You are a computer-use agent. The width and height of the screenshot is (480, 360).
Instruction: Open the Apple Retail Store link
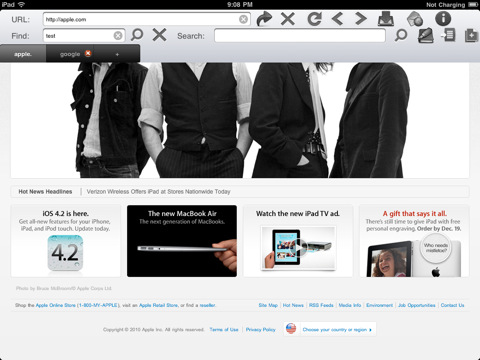(x=158, y=305)
